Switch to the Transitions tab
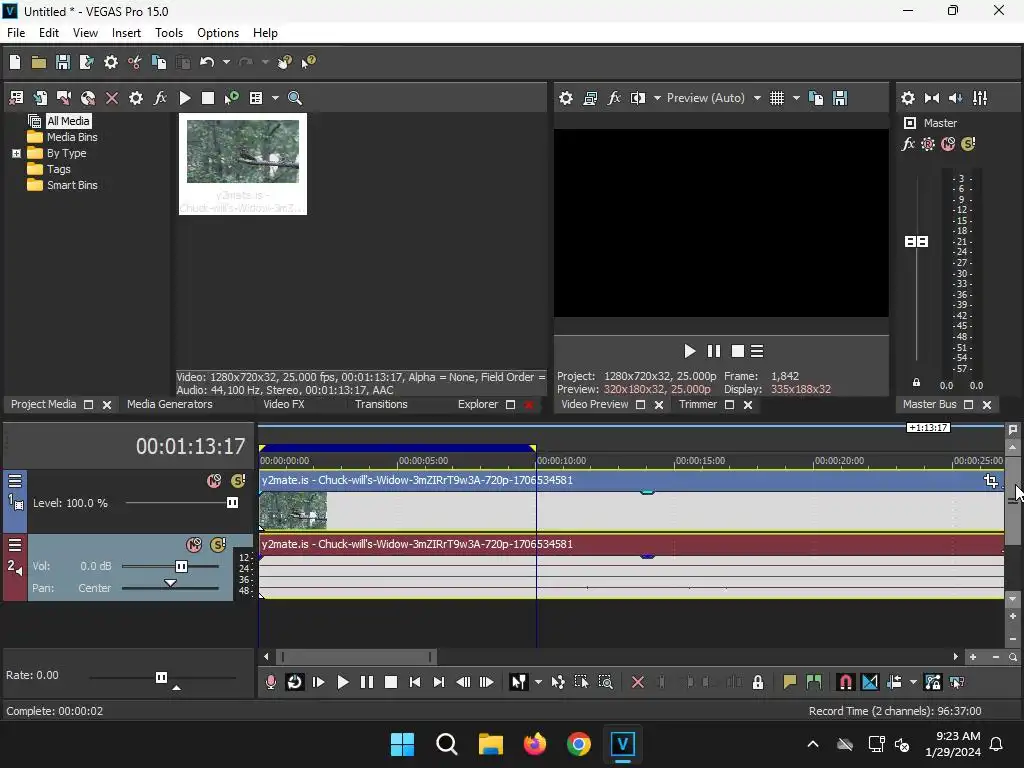Screen dimensions: 1024x768 tap(381, 404)
